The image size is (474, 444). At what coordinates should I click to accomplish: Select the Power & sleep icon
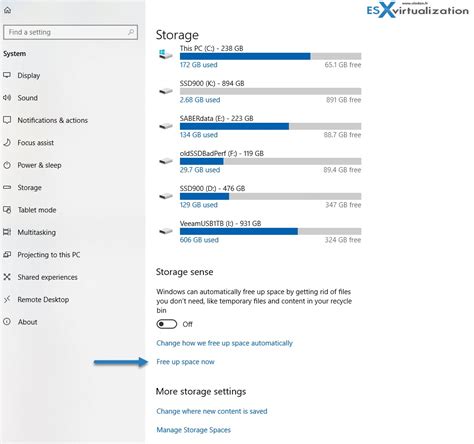click(7, 165)
